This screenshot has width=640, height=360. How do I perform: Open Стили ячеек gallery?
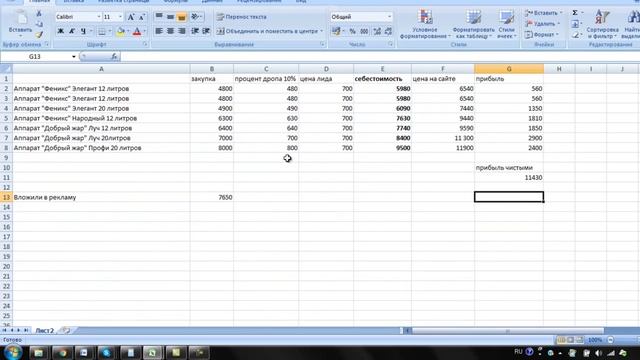point(507,24)
